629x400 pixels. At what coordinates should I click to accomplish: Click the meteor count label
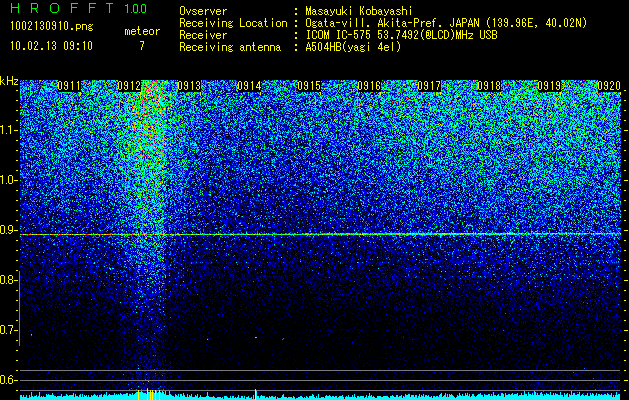coord(142,31)
